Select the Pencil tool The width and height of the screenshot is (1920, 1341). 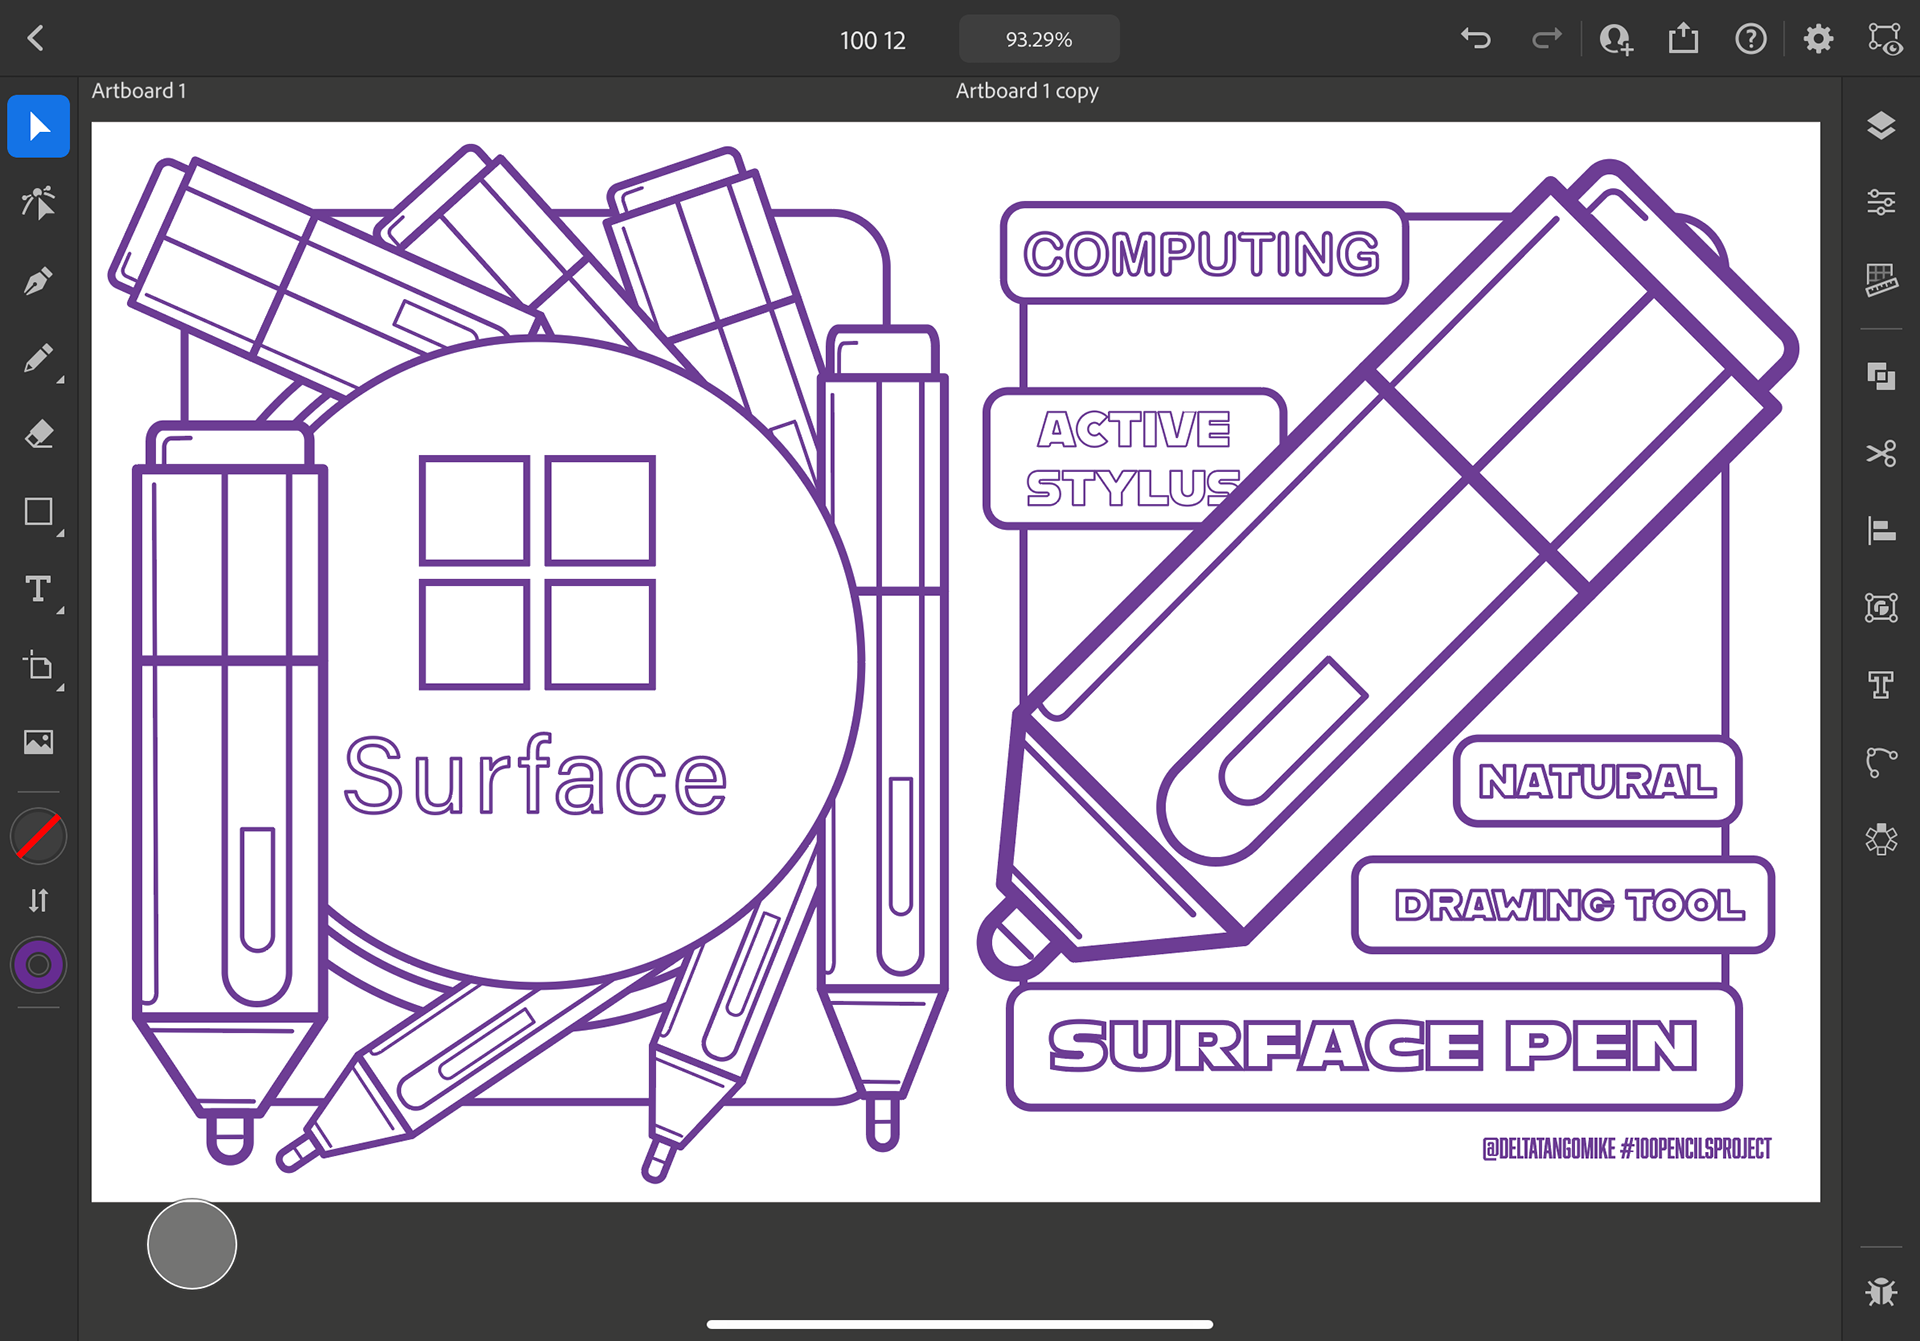tap(38, 358)
